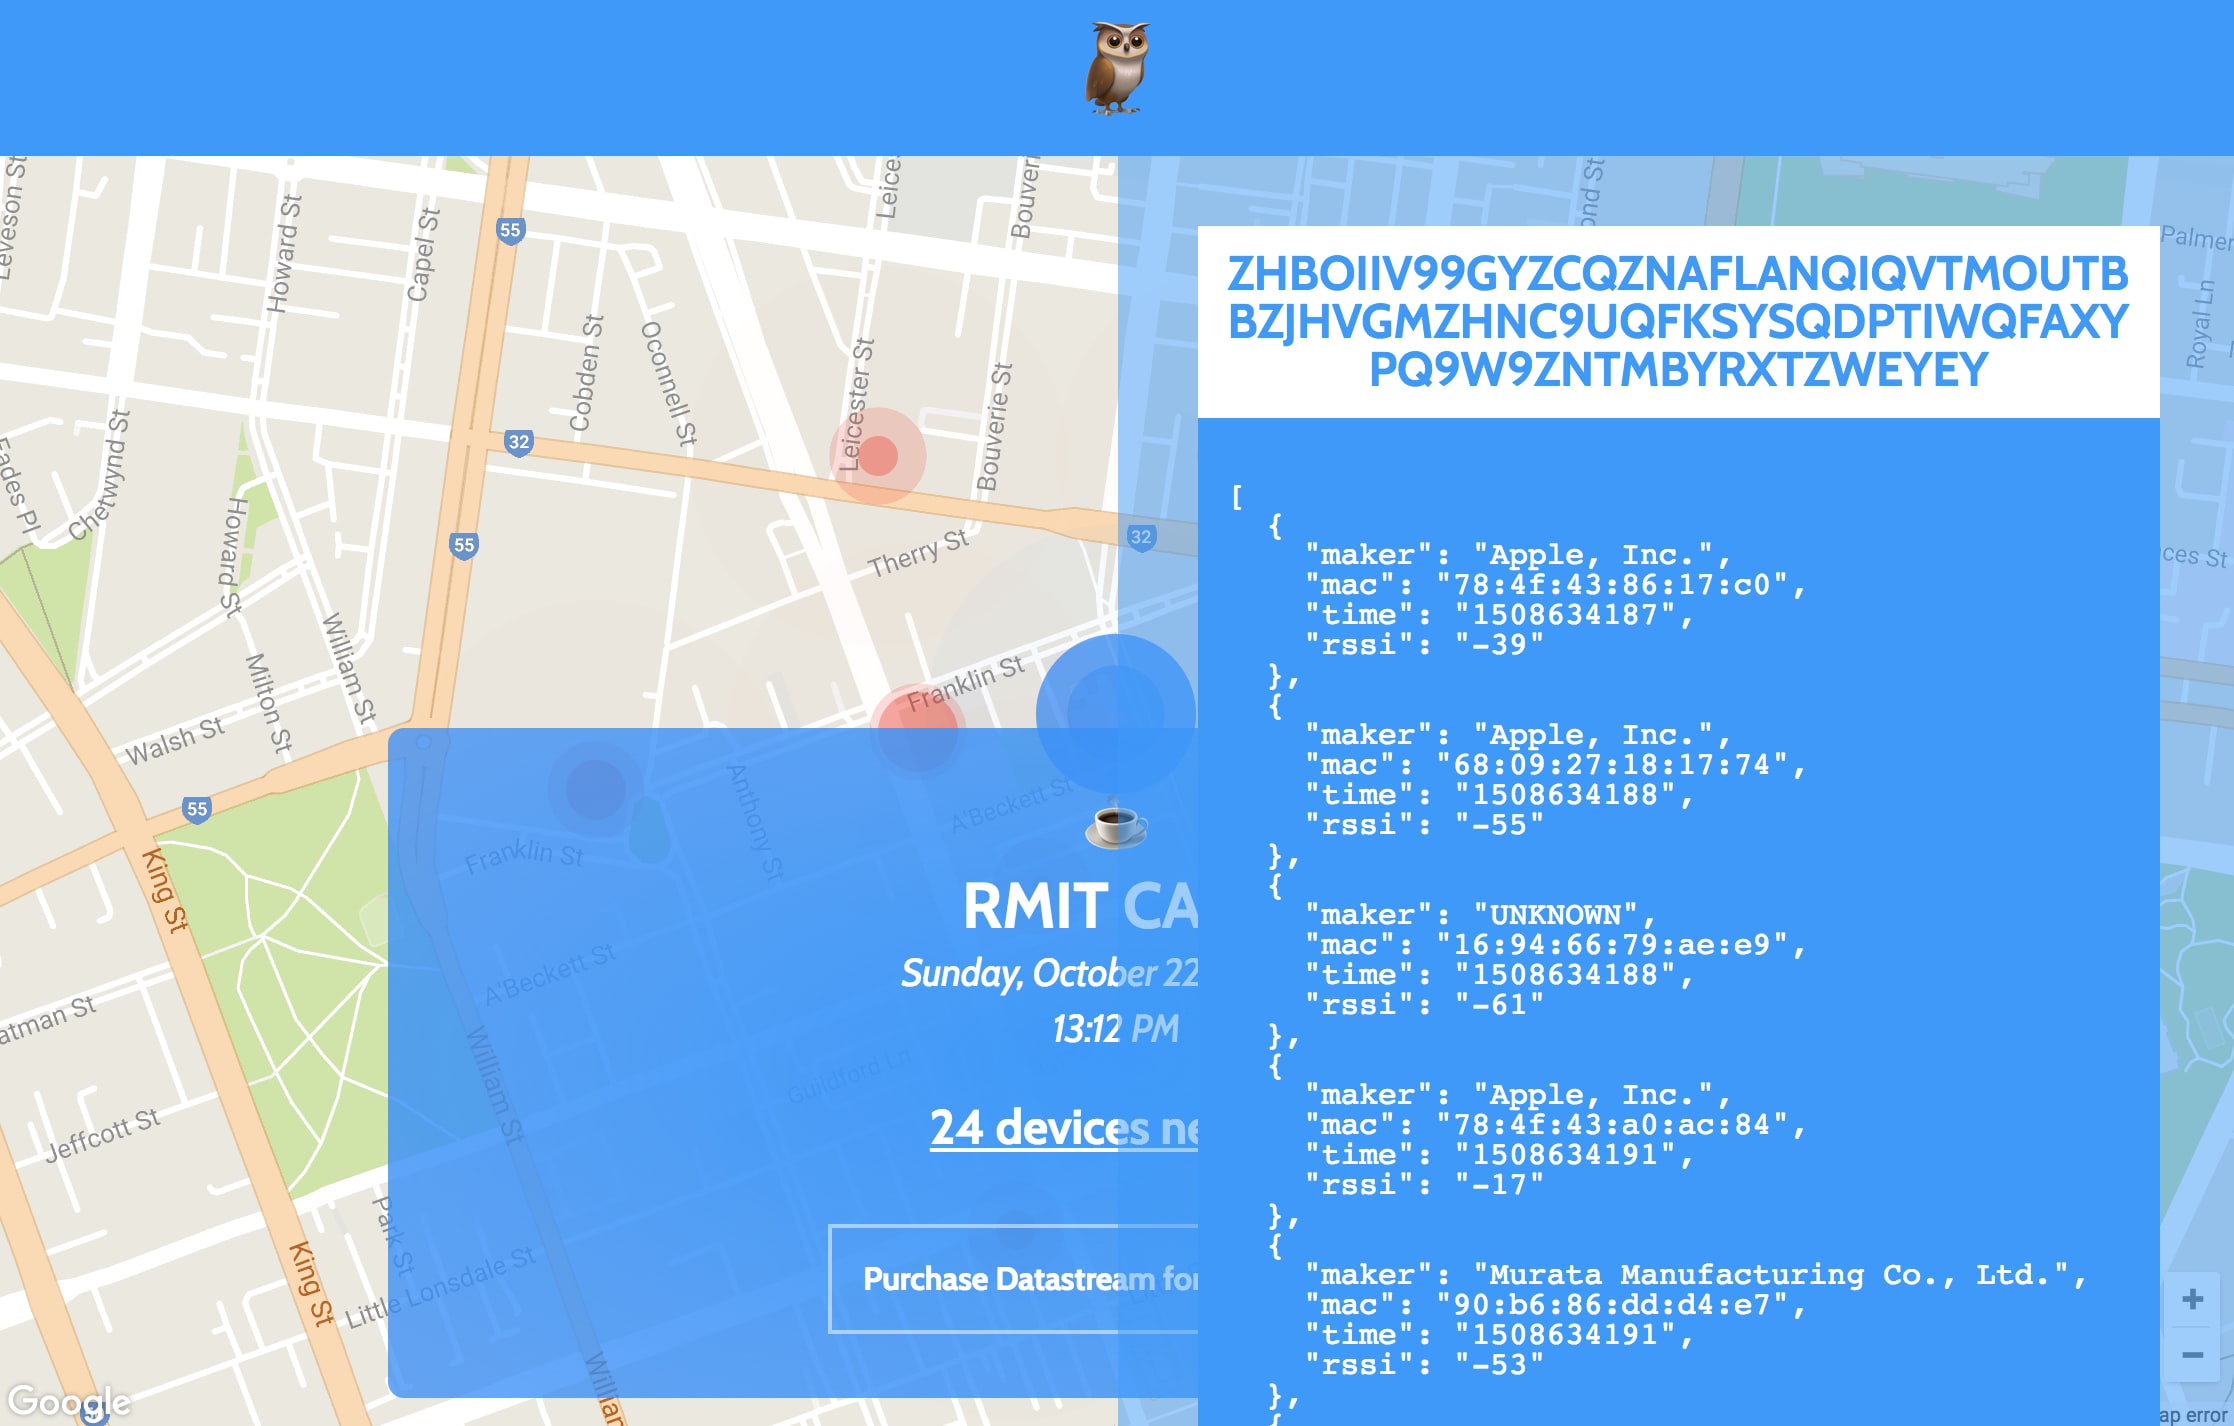This screenshot has width=2234, height=1426.
Task: Click rssi value -39
Action: (x=1499, y=645)
